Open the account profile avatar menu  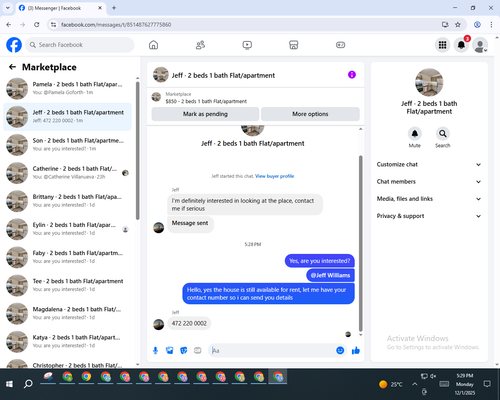coord(480,45)
